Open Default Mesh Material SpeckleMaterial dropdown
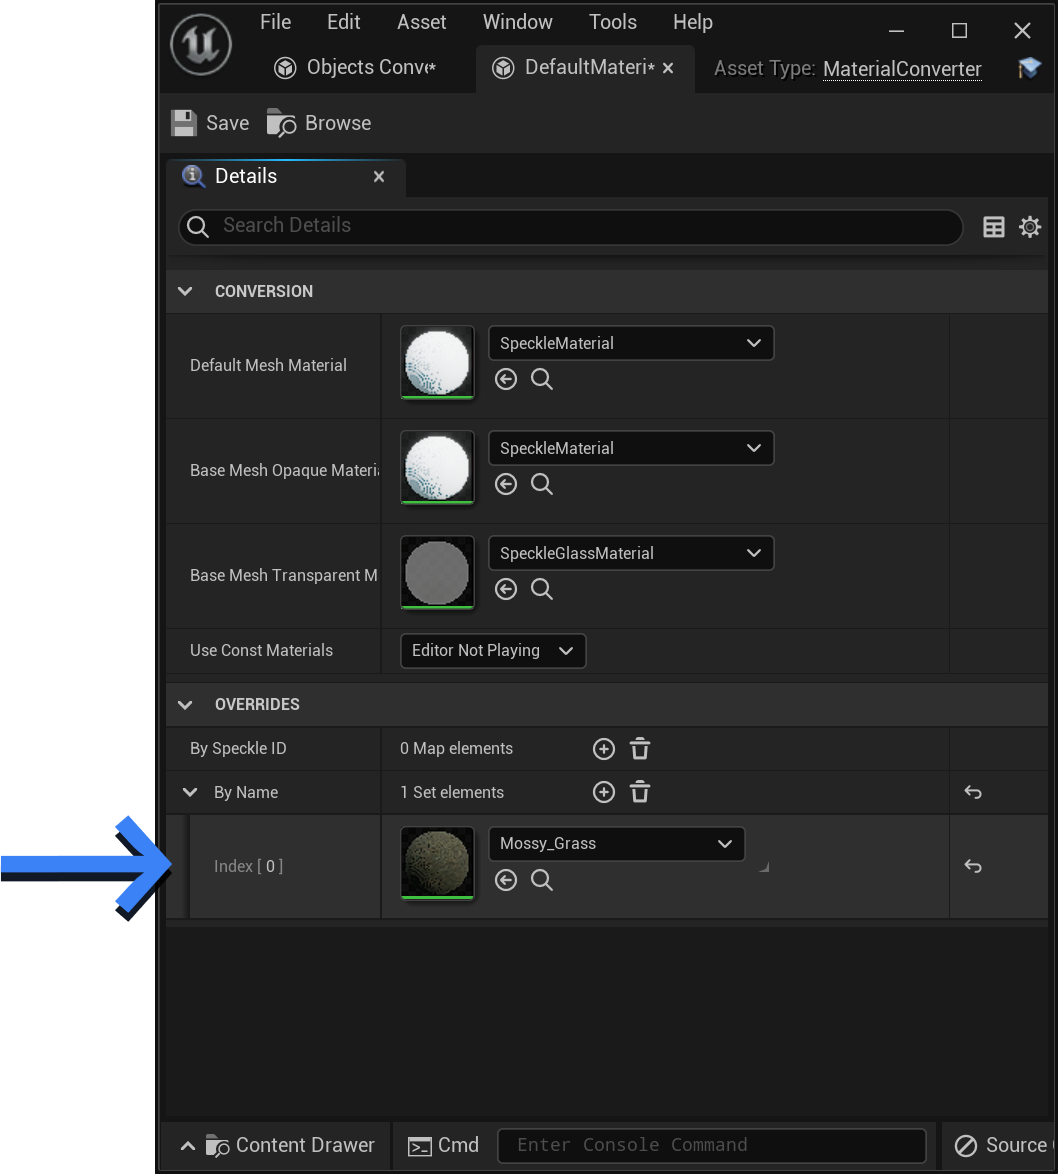 pos(631,343)
